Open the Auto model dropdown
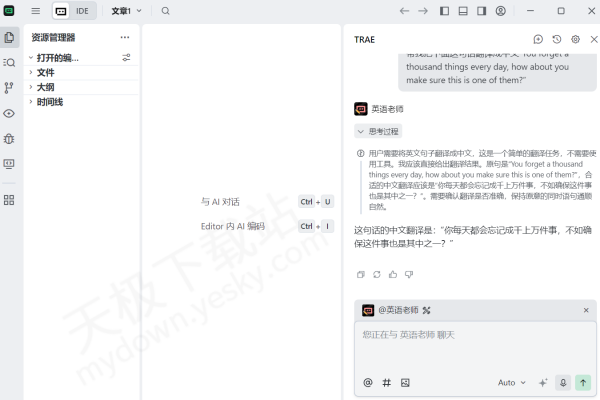Image resolution: width=600 pixels, height=400 pixels. point(511,382)
